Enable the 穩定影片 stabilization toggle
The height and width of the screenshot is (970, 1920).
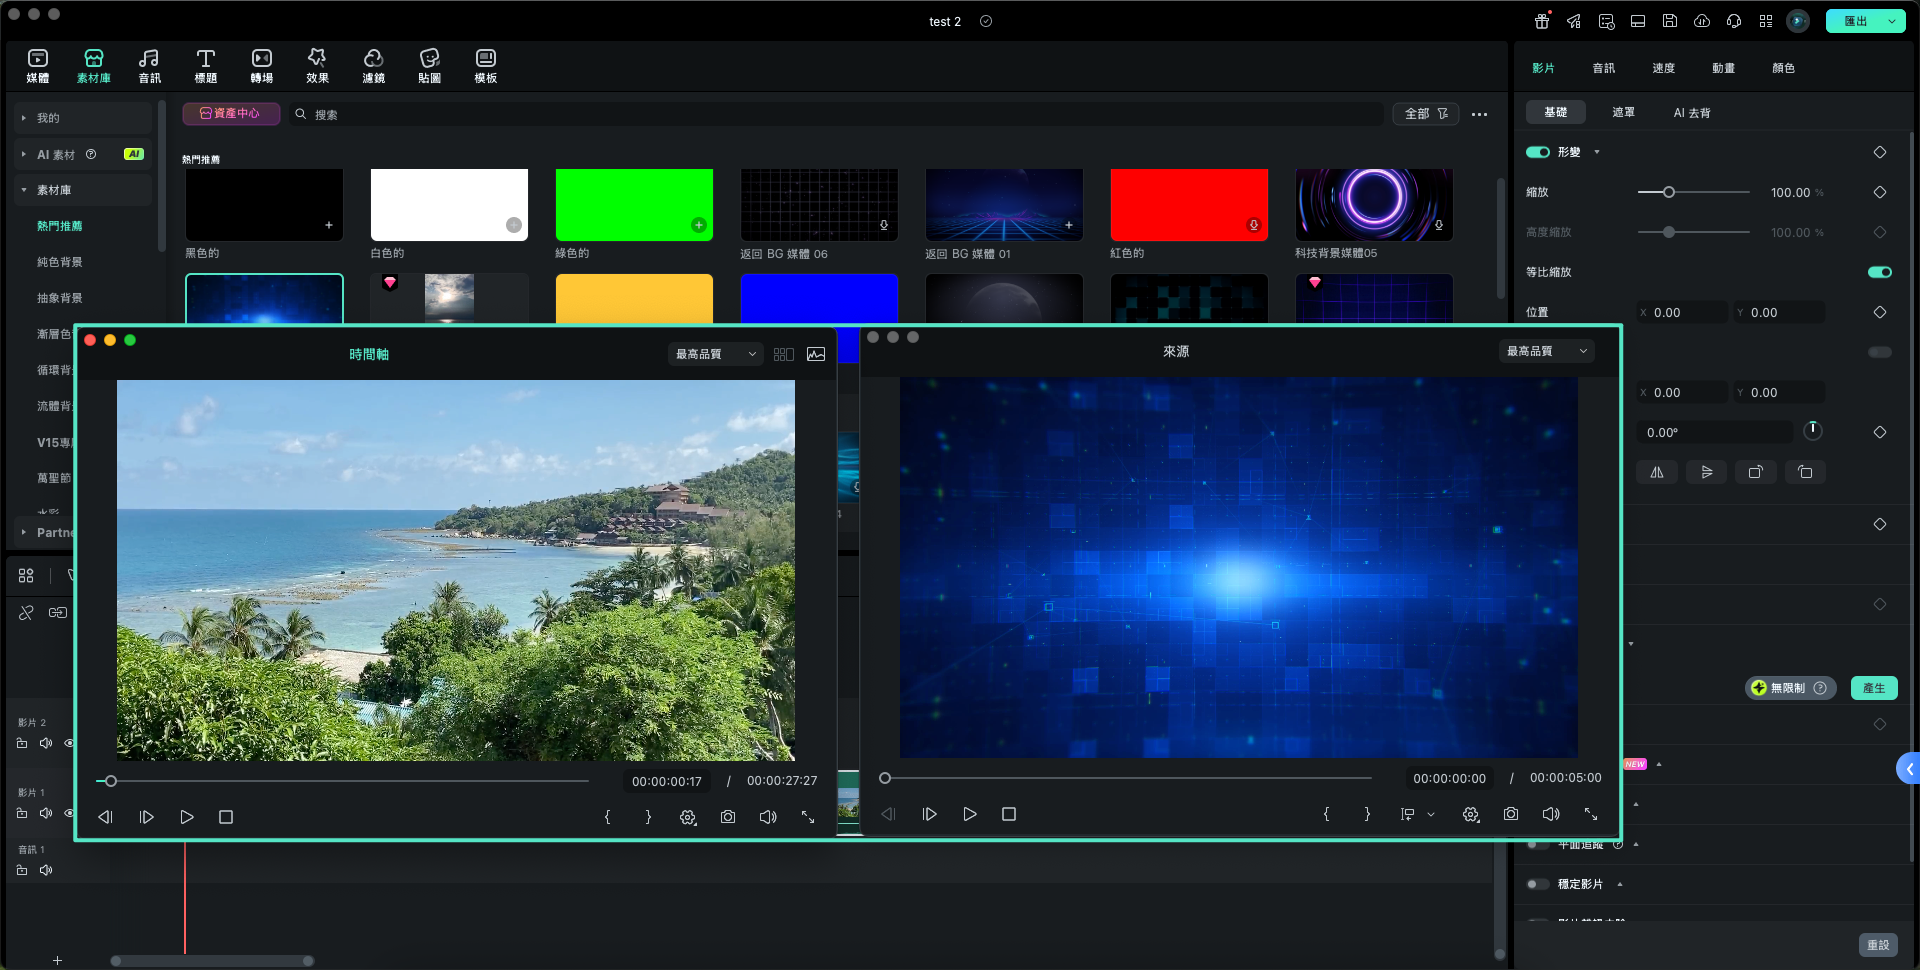(1537, 884)
